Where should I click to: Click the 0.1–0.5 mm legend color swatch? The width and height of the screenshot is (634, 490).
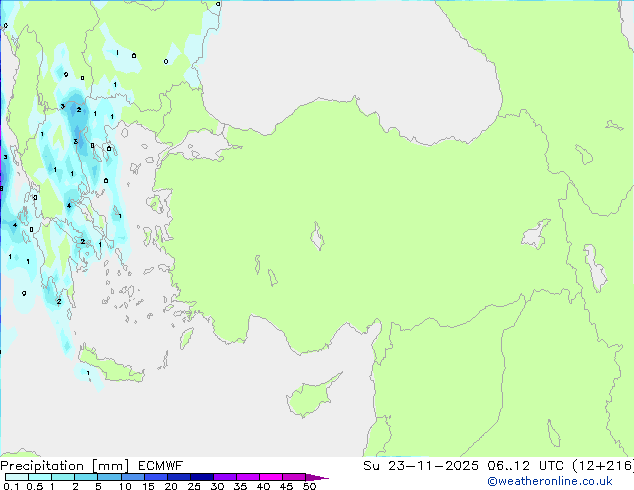click(17, 477)
